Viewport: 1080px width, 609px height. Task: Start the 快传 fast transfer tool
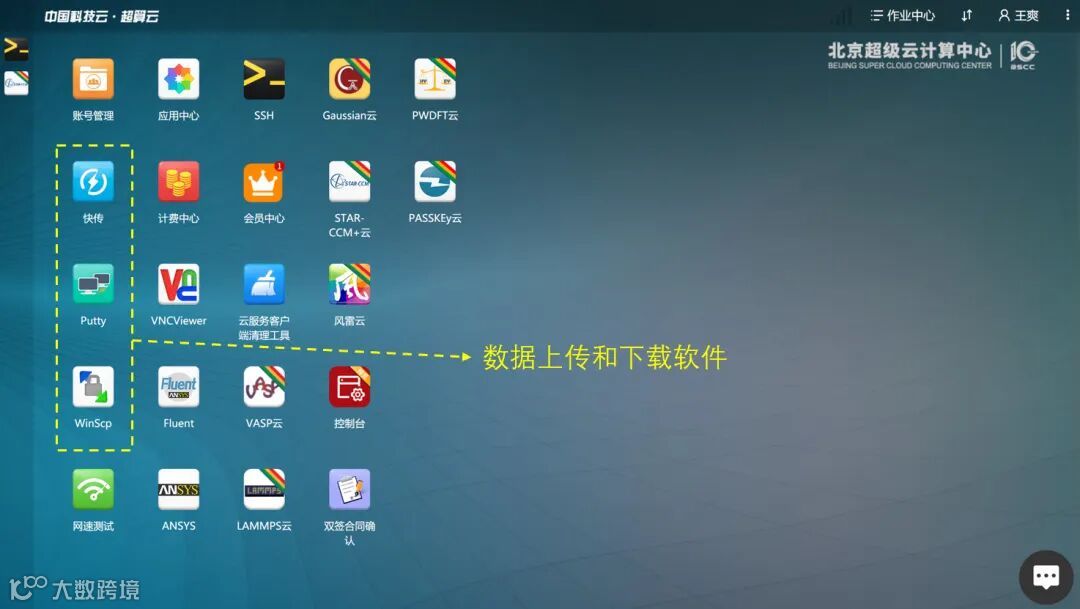[93, 182]
